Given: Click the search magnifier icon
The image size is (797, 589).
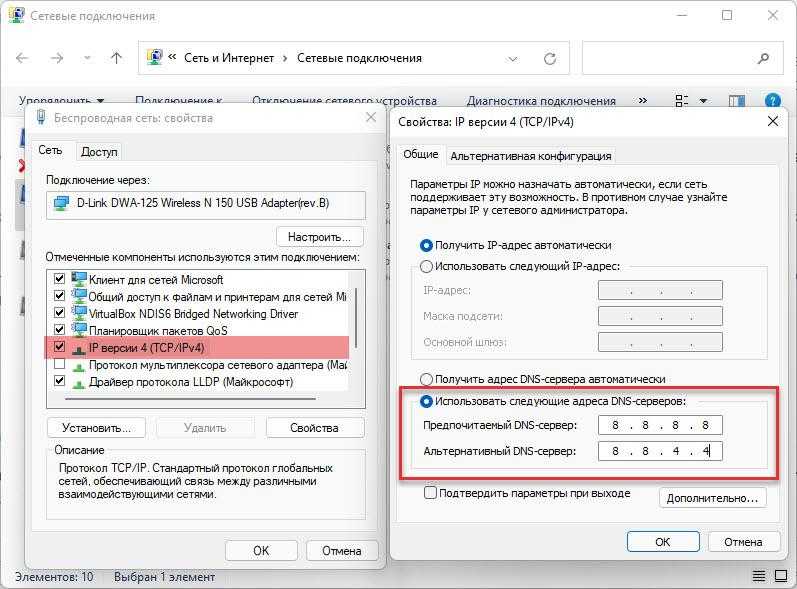Looking at the screenshot, I should (x=763, y=58).
